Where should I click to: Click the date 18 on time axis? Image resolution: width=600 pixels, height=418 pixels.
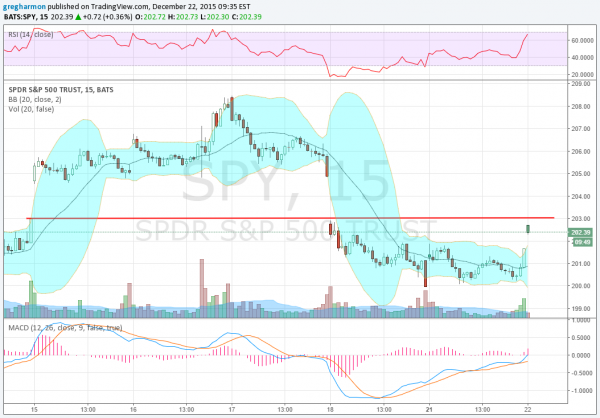pyautogui.click(x=330, y=409)
